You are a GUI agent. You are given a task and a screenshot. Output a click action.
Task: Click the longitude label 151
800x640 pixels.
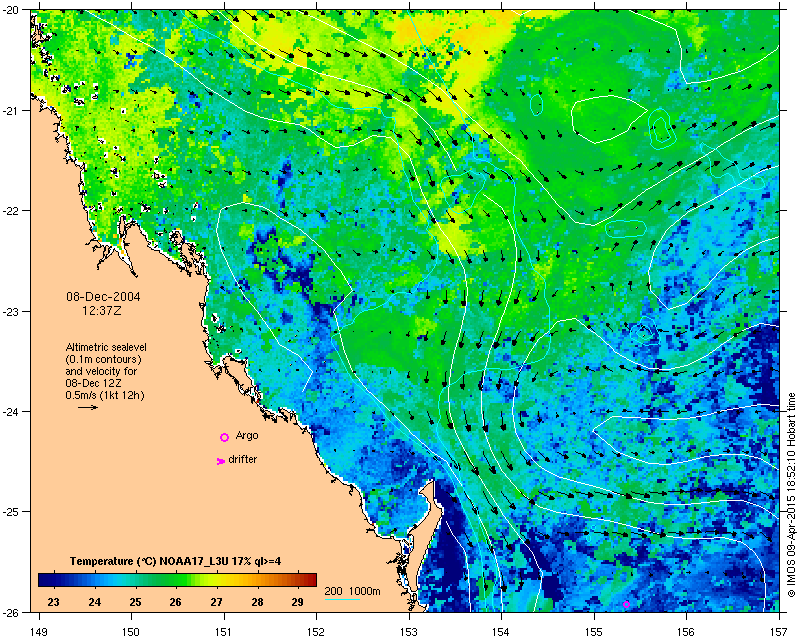[224, 632]
